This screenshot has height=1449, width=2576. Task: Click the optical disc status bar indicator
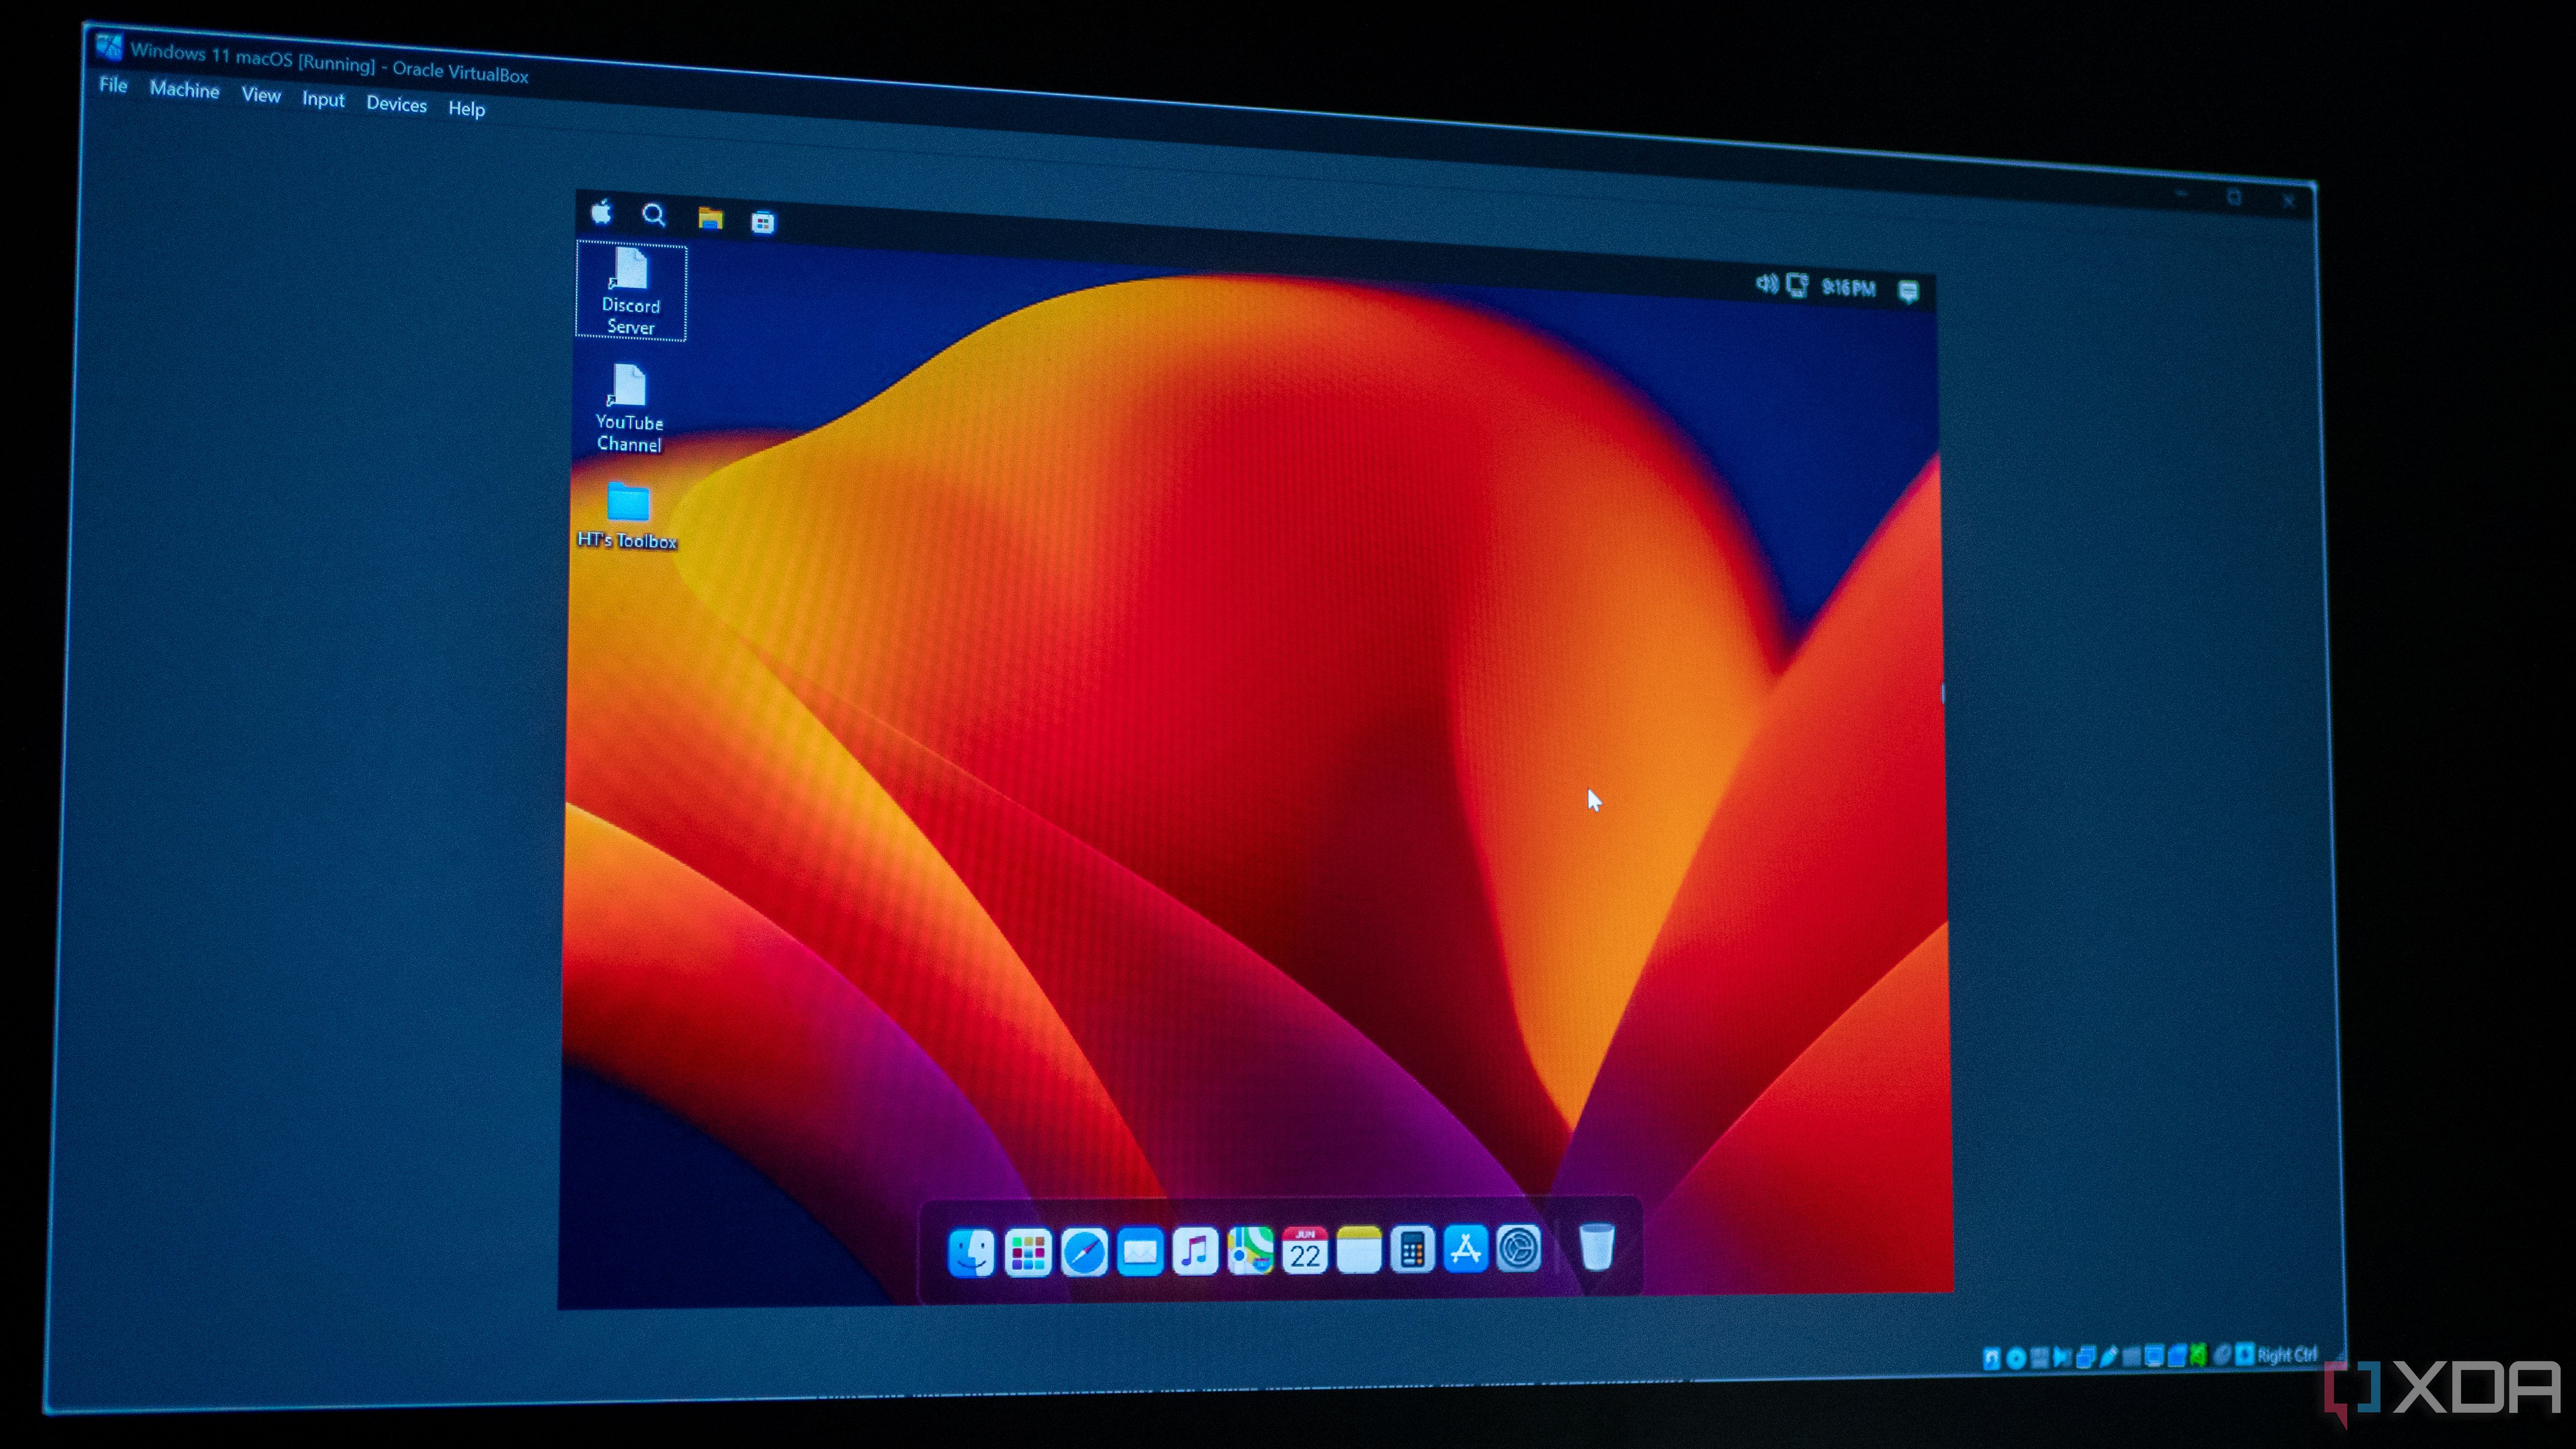click(x=2017, y=1358)
